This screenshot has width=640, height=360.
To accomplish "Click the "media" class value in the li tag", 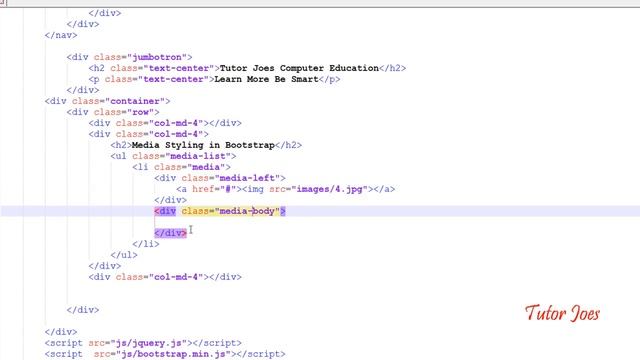I will 206,167.
